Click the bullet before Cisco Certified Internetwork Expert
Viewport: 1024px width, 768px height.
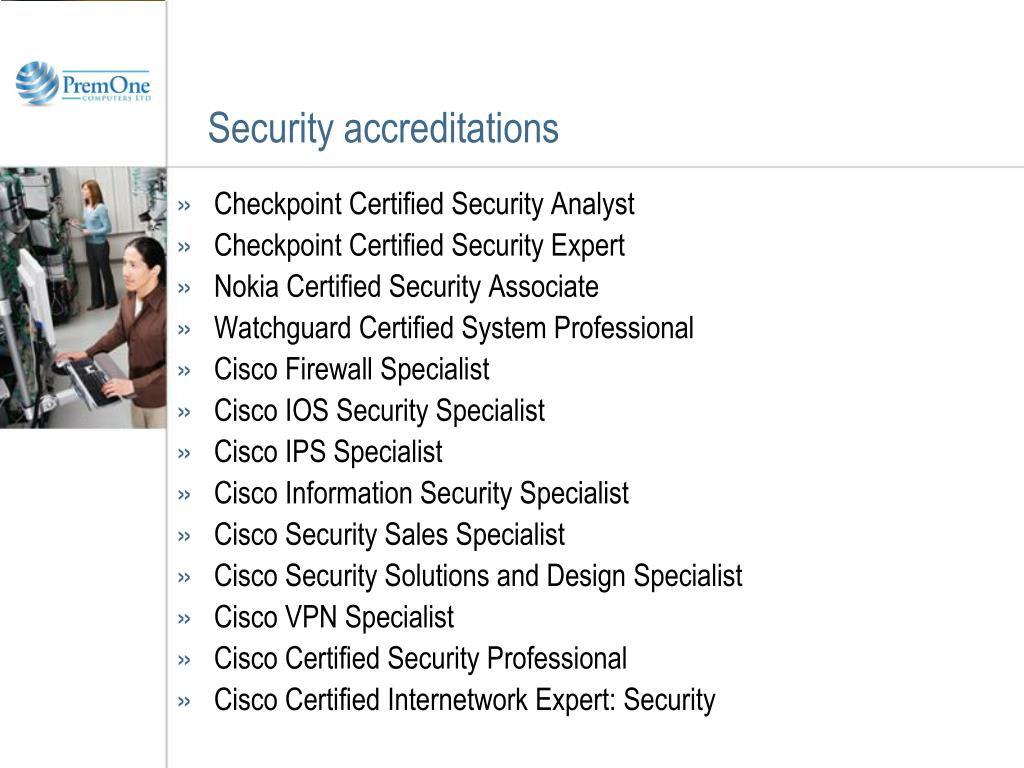(x=184, y=701)
